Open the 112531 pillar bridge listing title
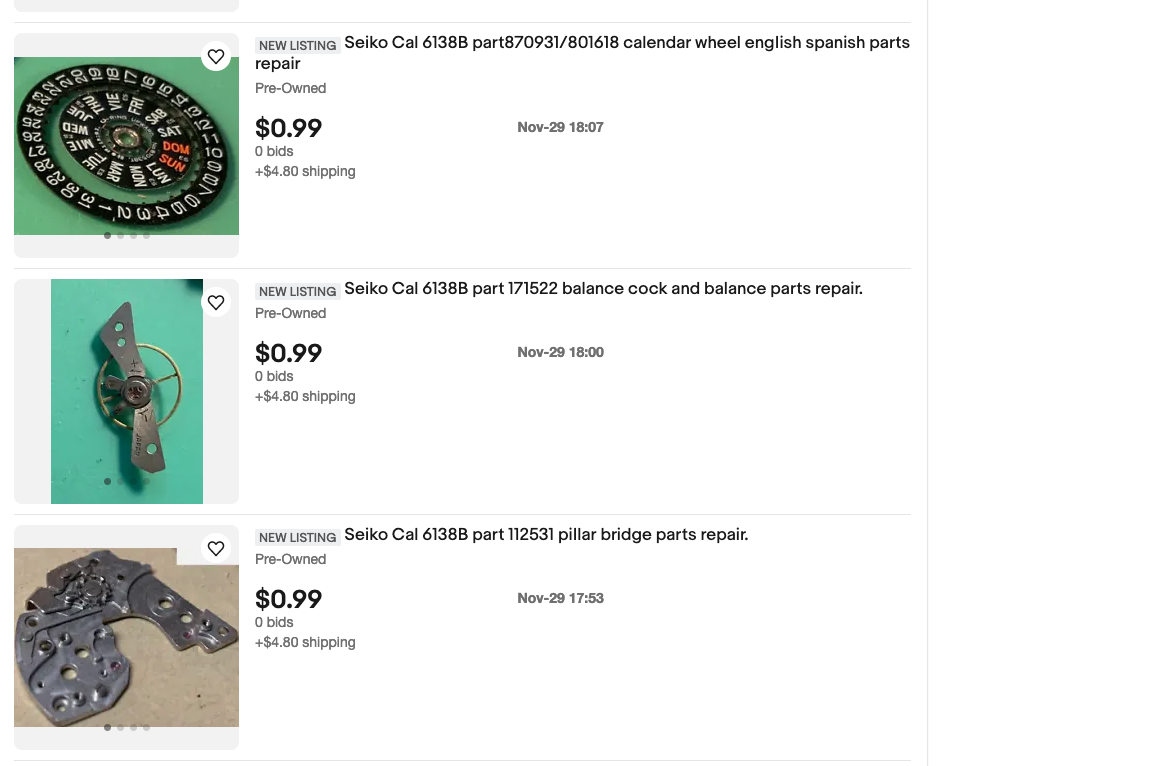Viewport: 1165px width, 766px height. tap(546, 535)
